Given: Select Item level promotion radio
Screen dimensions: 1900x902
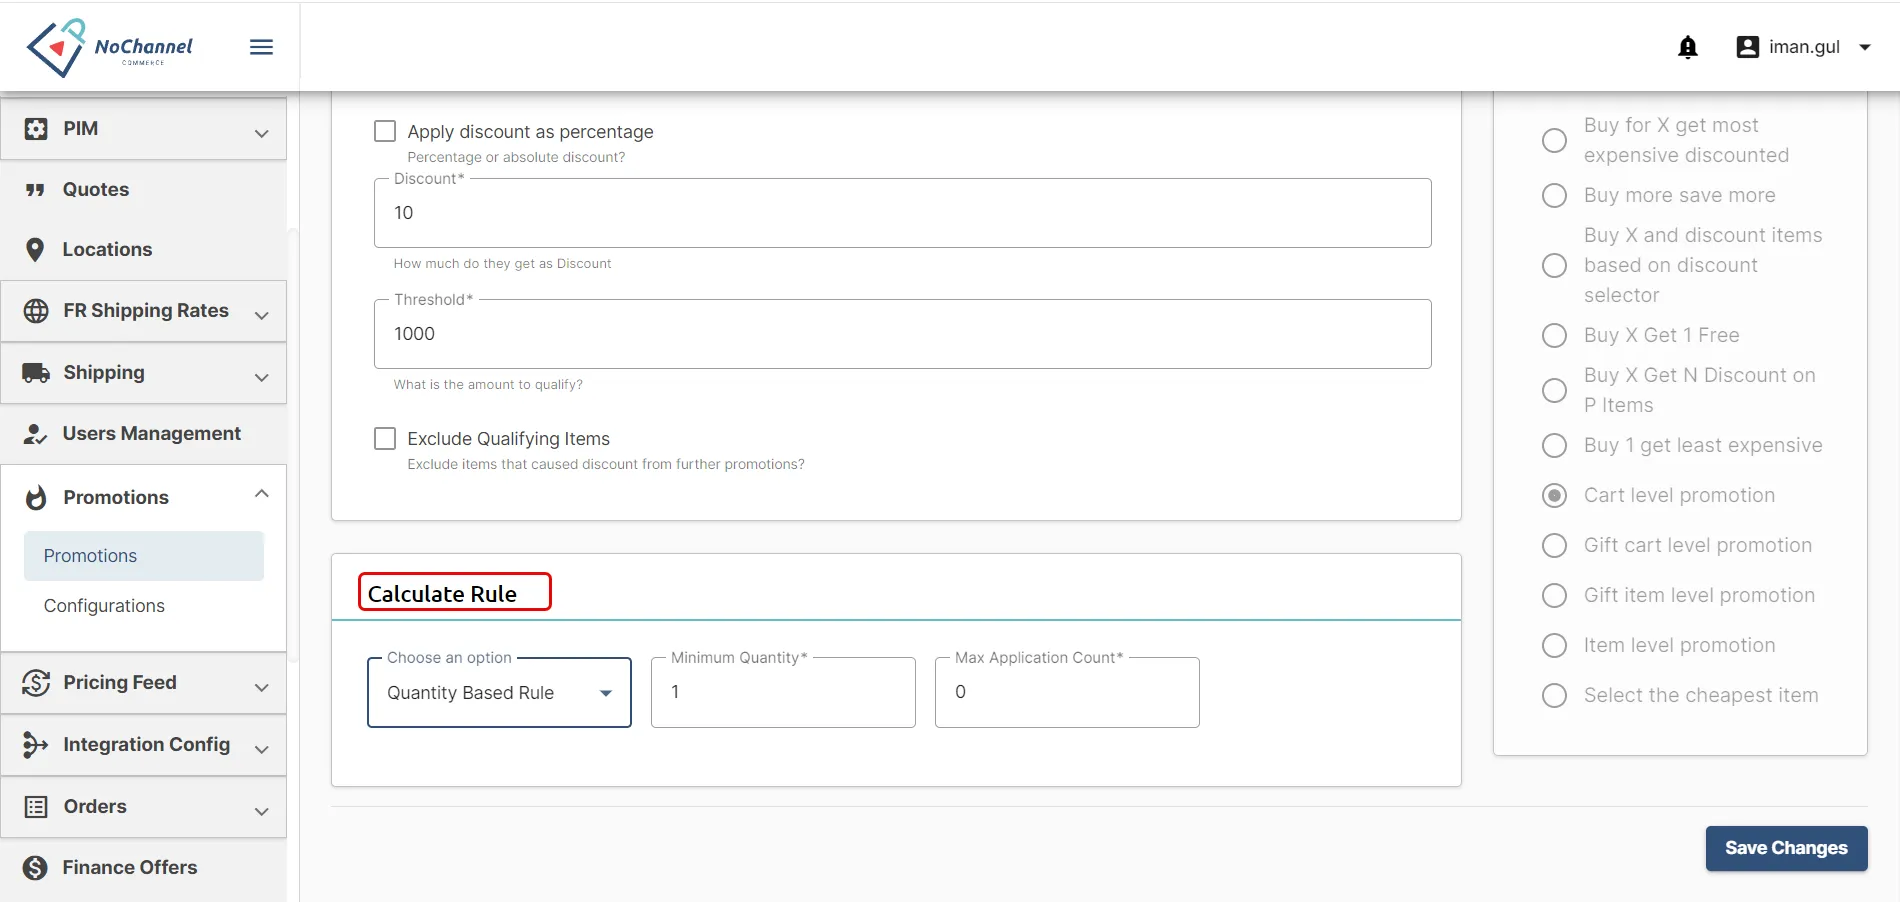Looking at the screenshot, I should [1554, 645].
